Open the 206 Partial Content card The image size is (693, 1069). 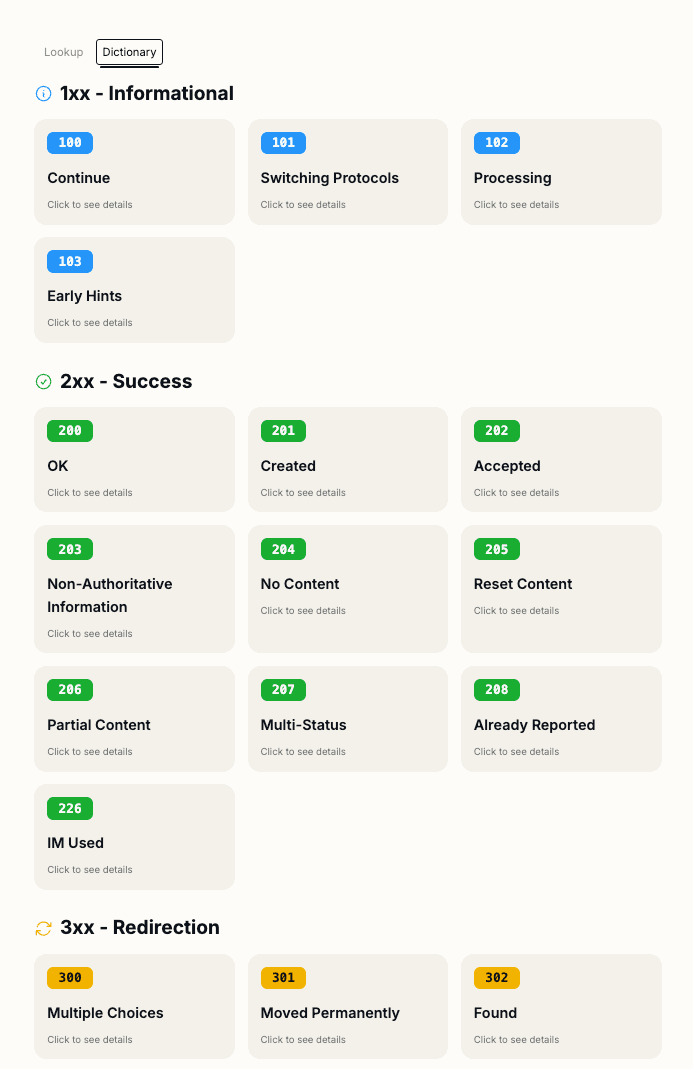pyautogui.click(x=134, y=719)
